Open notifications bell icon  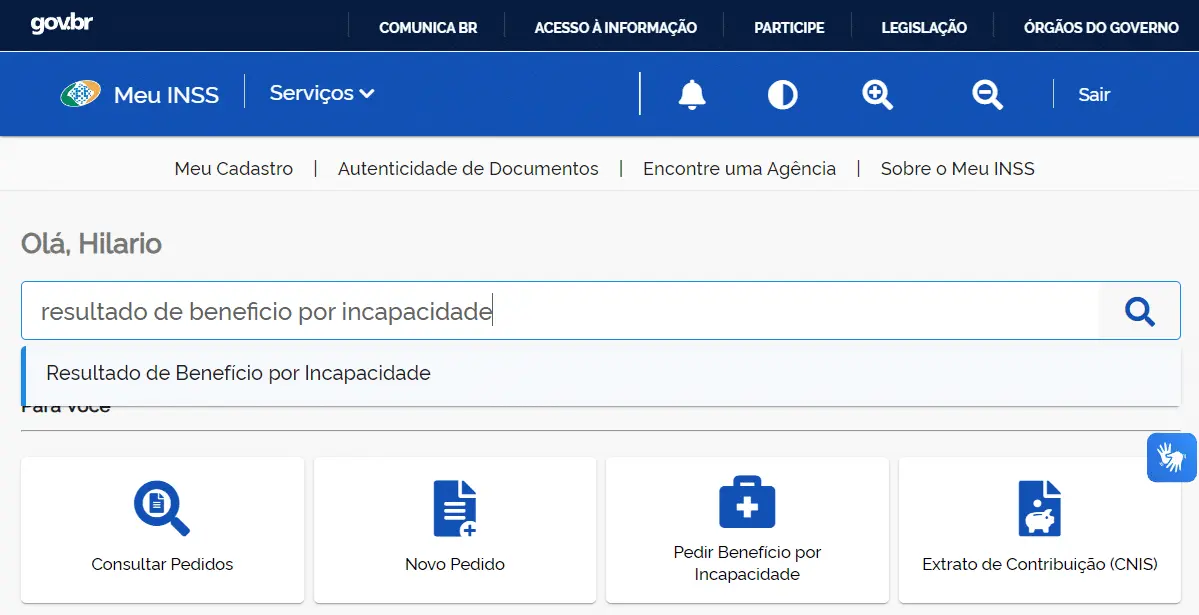pos(691,94)
